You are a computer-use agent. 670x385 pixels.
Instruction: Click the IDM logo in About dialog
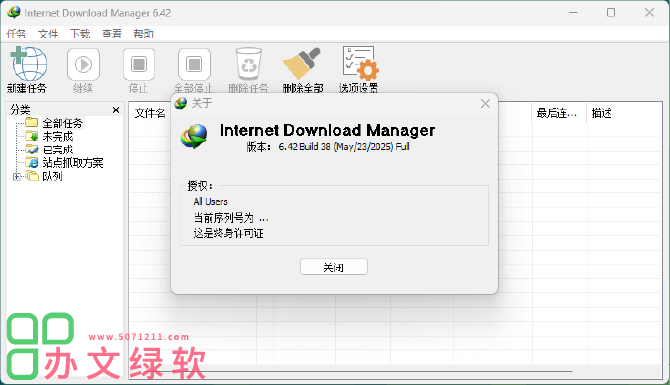click(194, 136)
